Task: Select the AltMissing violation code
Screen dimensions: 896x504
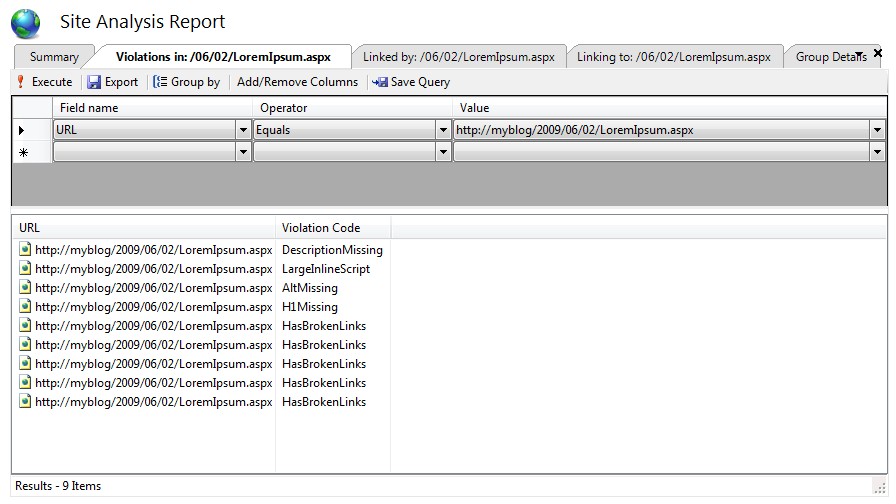Action: pyautogui.click(x=310, y=287)
